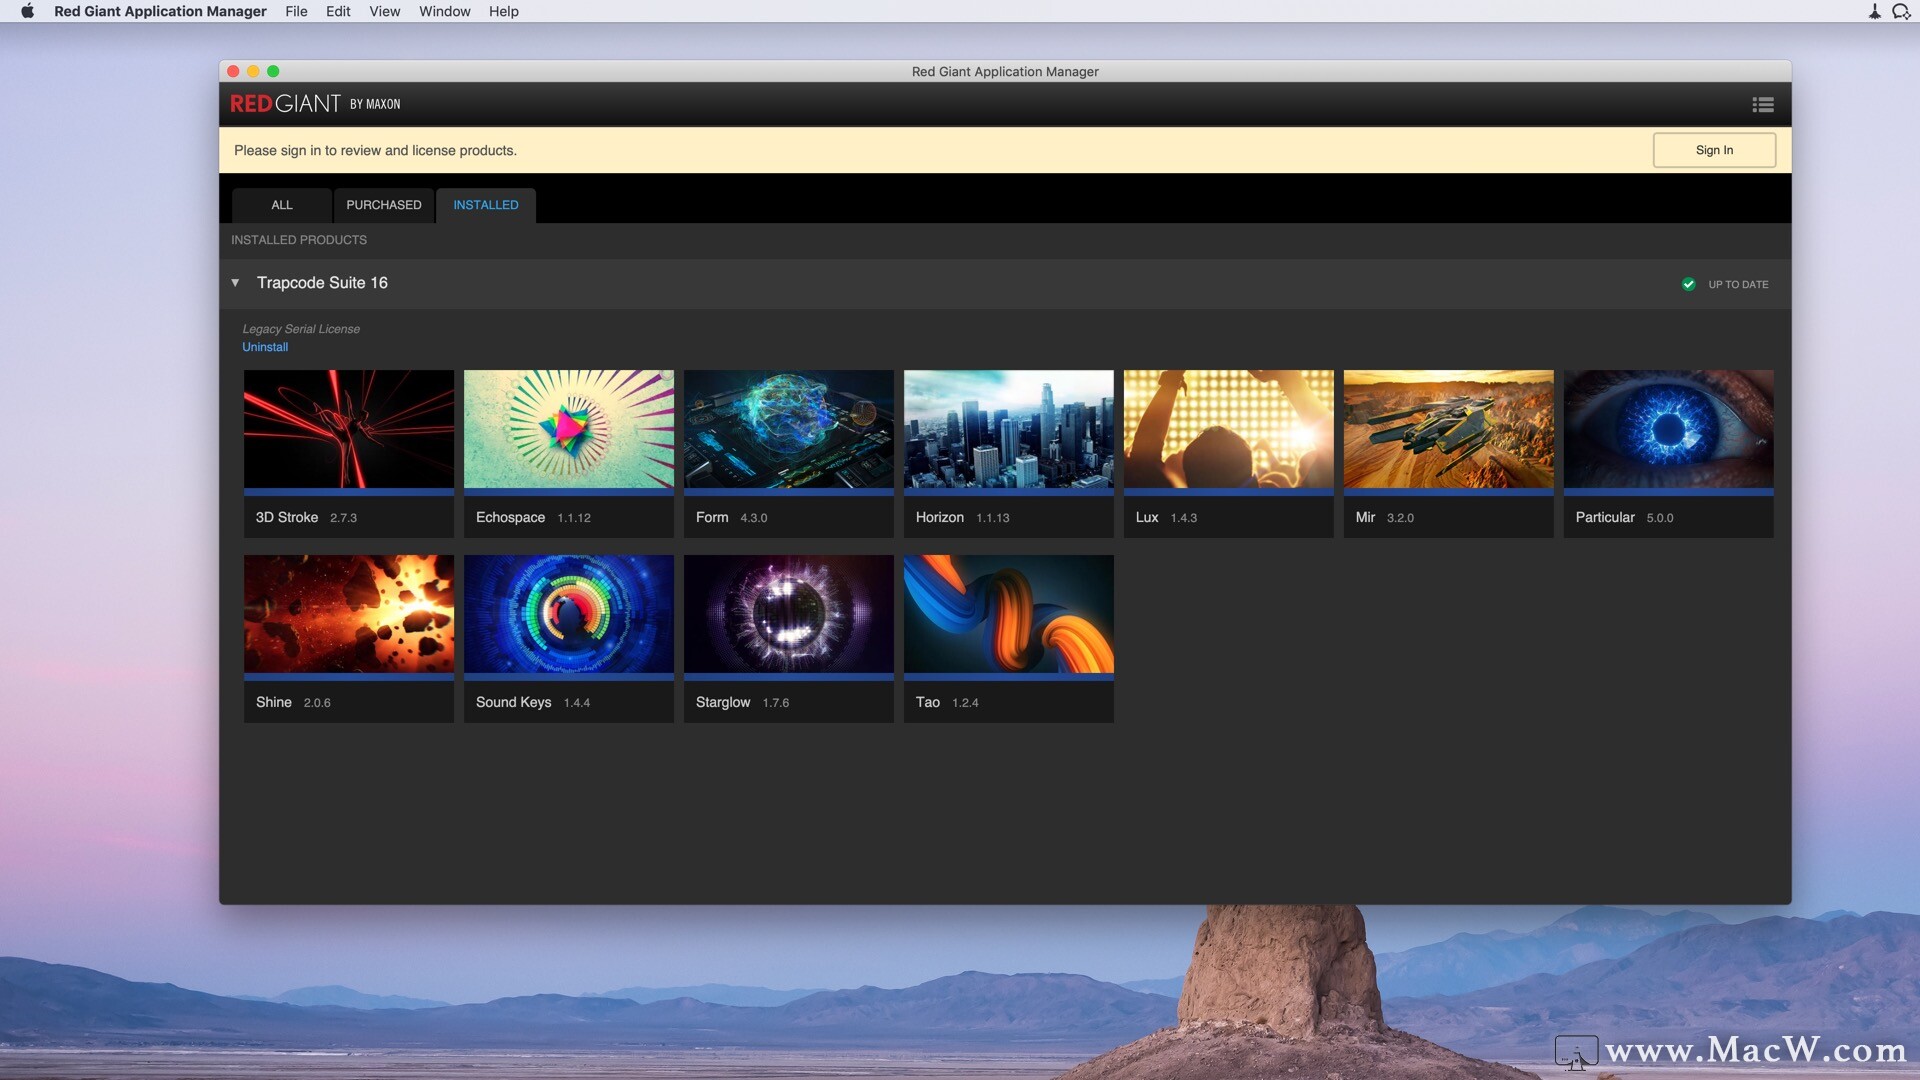Select the Starglow product thumbnail
1920x1080 pixels.
788,614
